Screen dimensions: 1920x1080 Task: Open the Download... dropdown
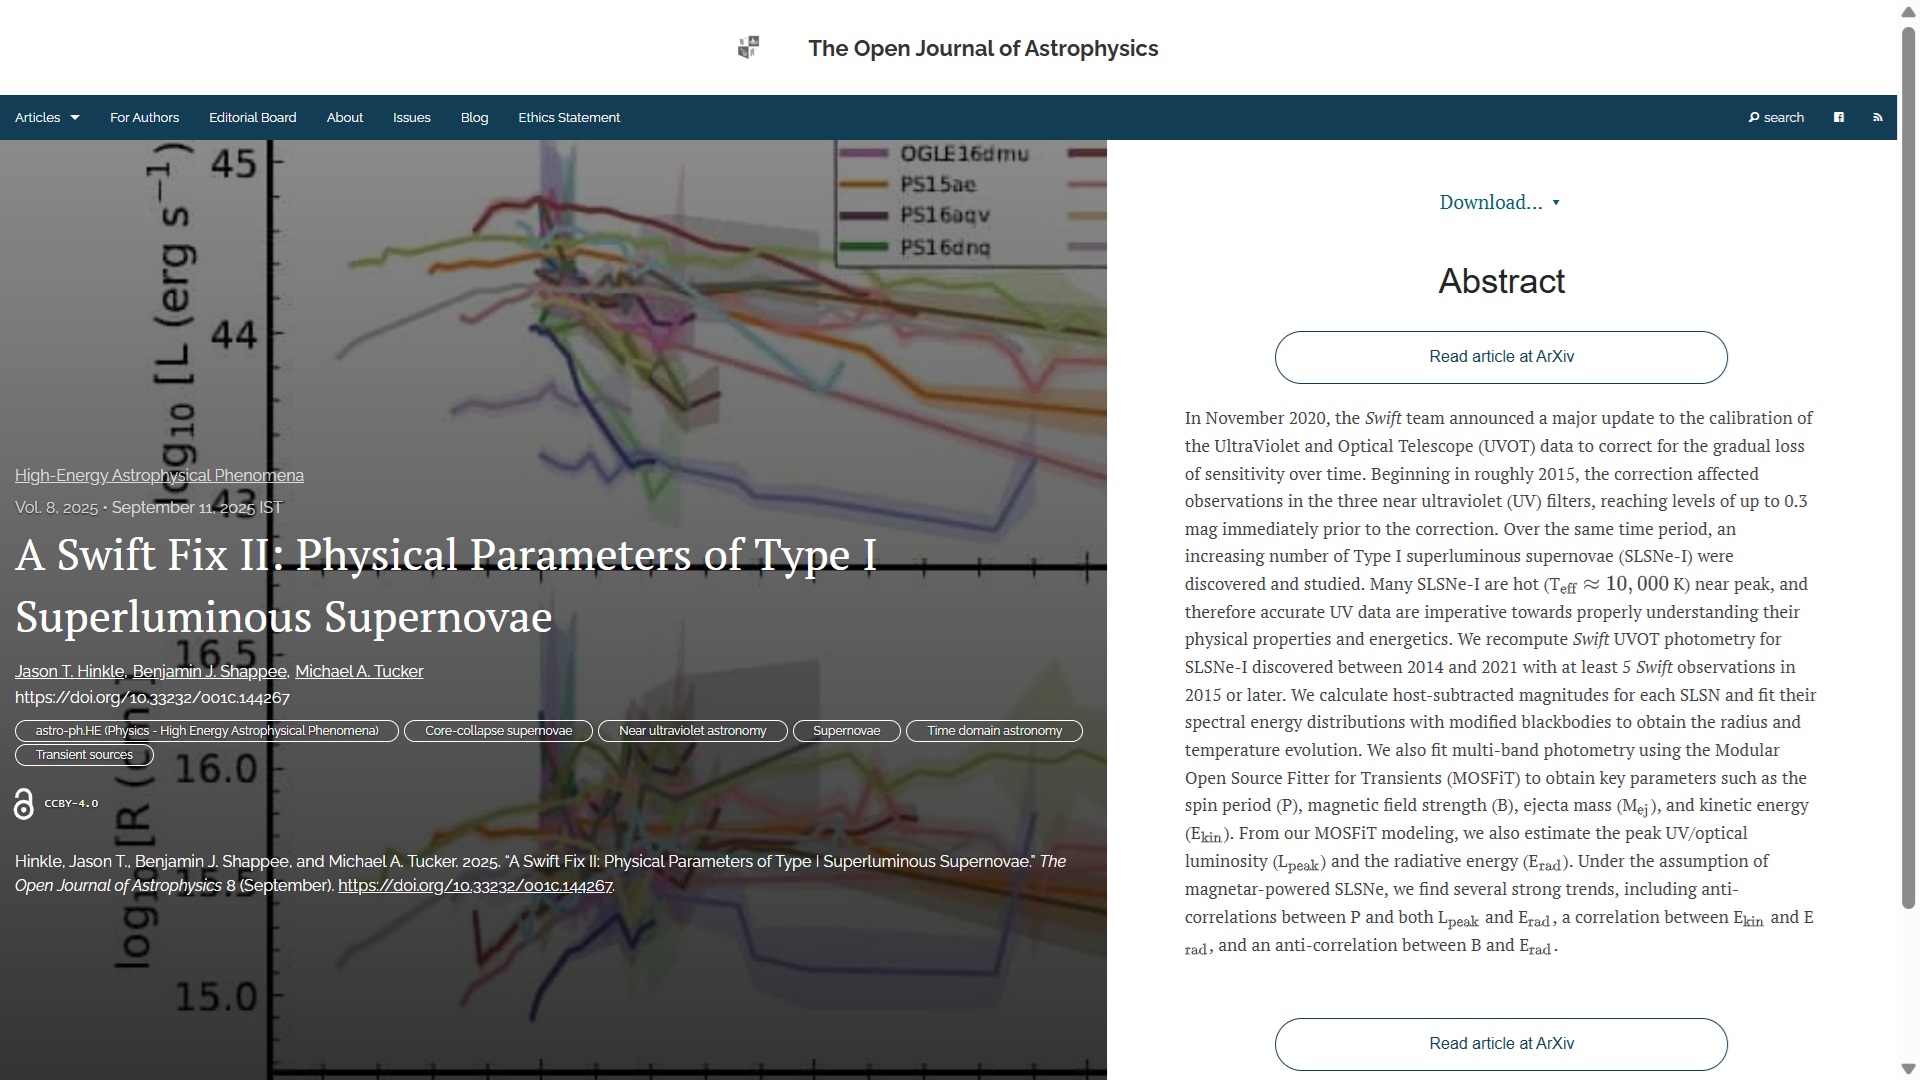[1499, 203]
